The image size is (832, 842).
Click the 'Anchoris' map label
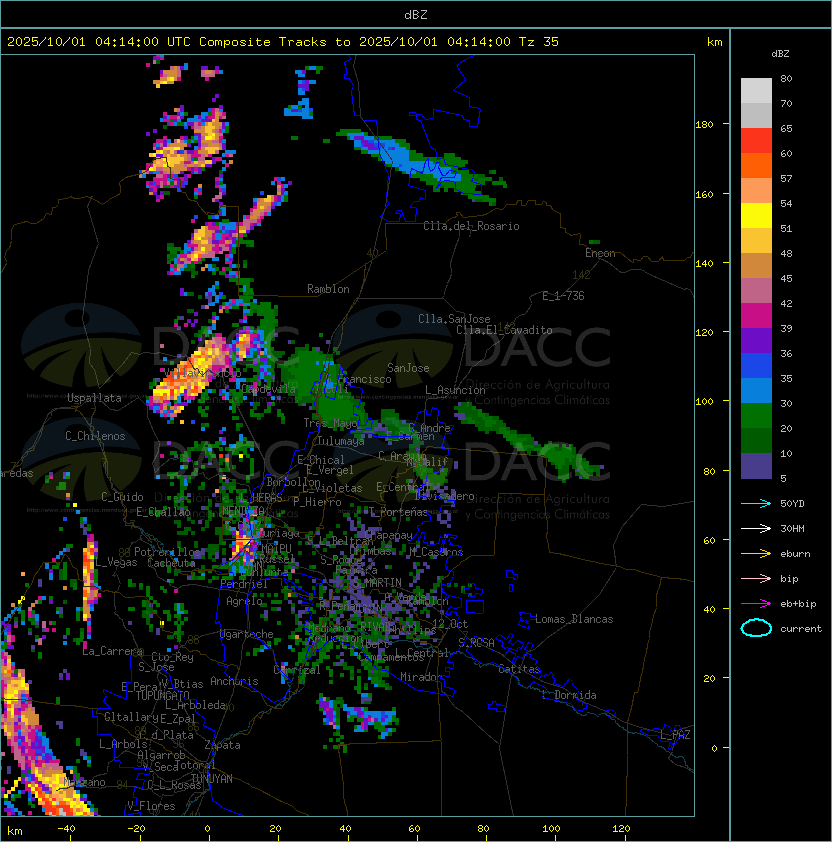(234, 681)
